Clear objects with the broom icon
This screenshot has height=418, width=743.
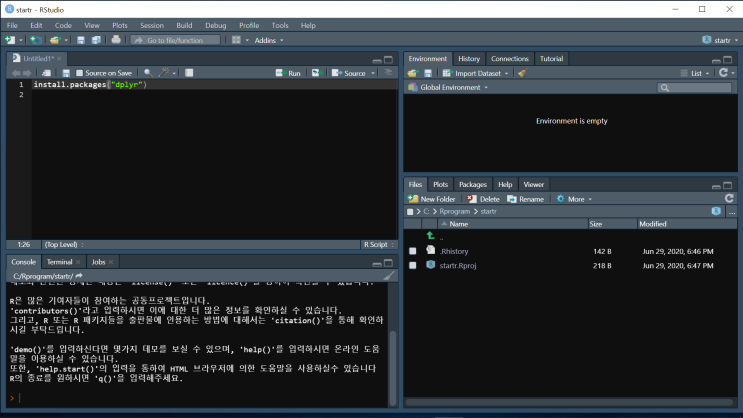(522, 73)
